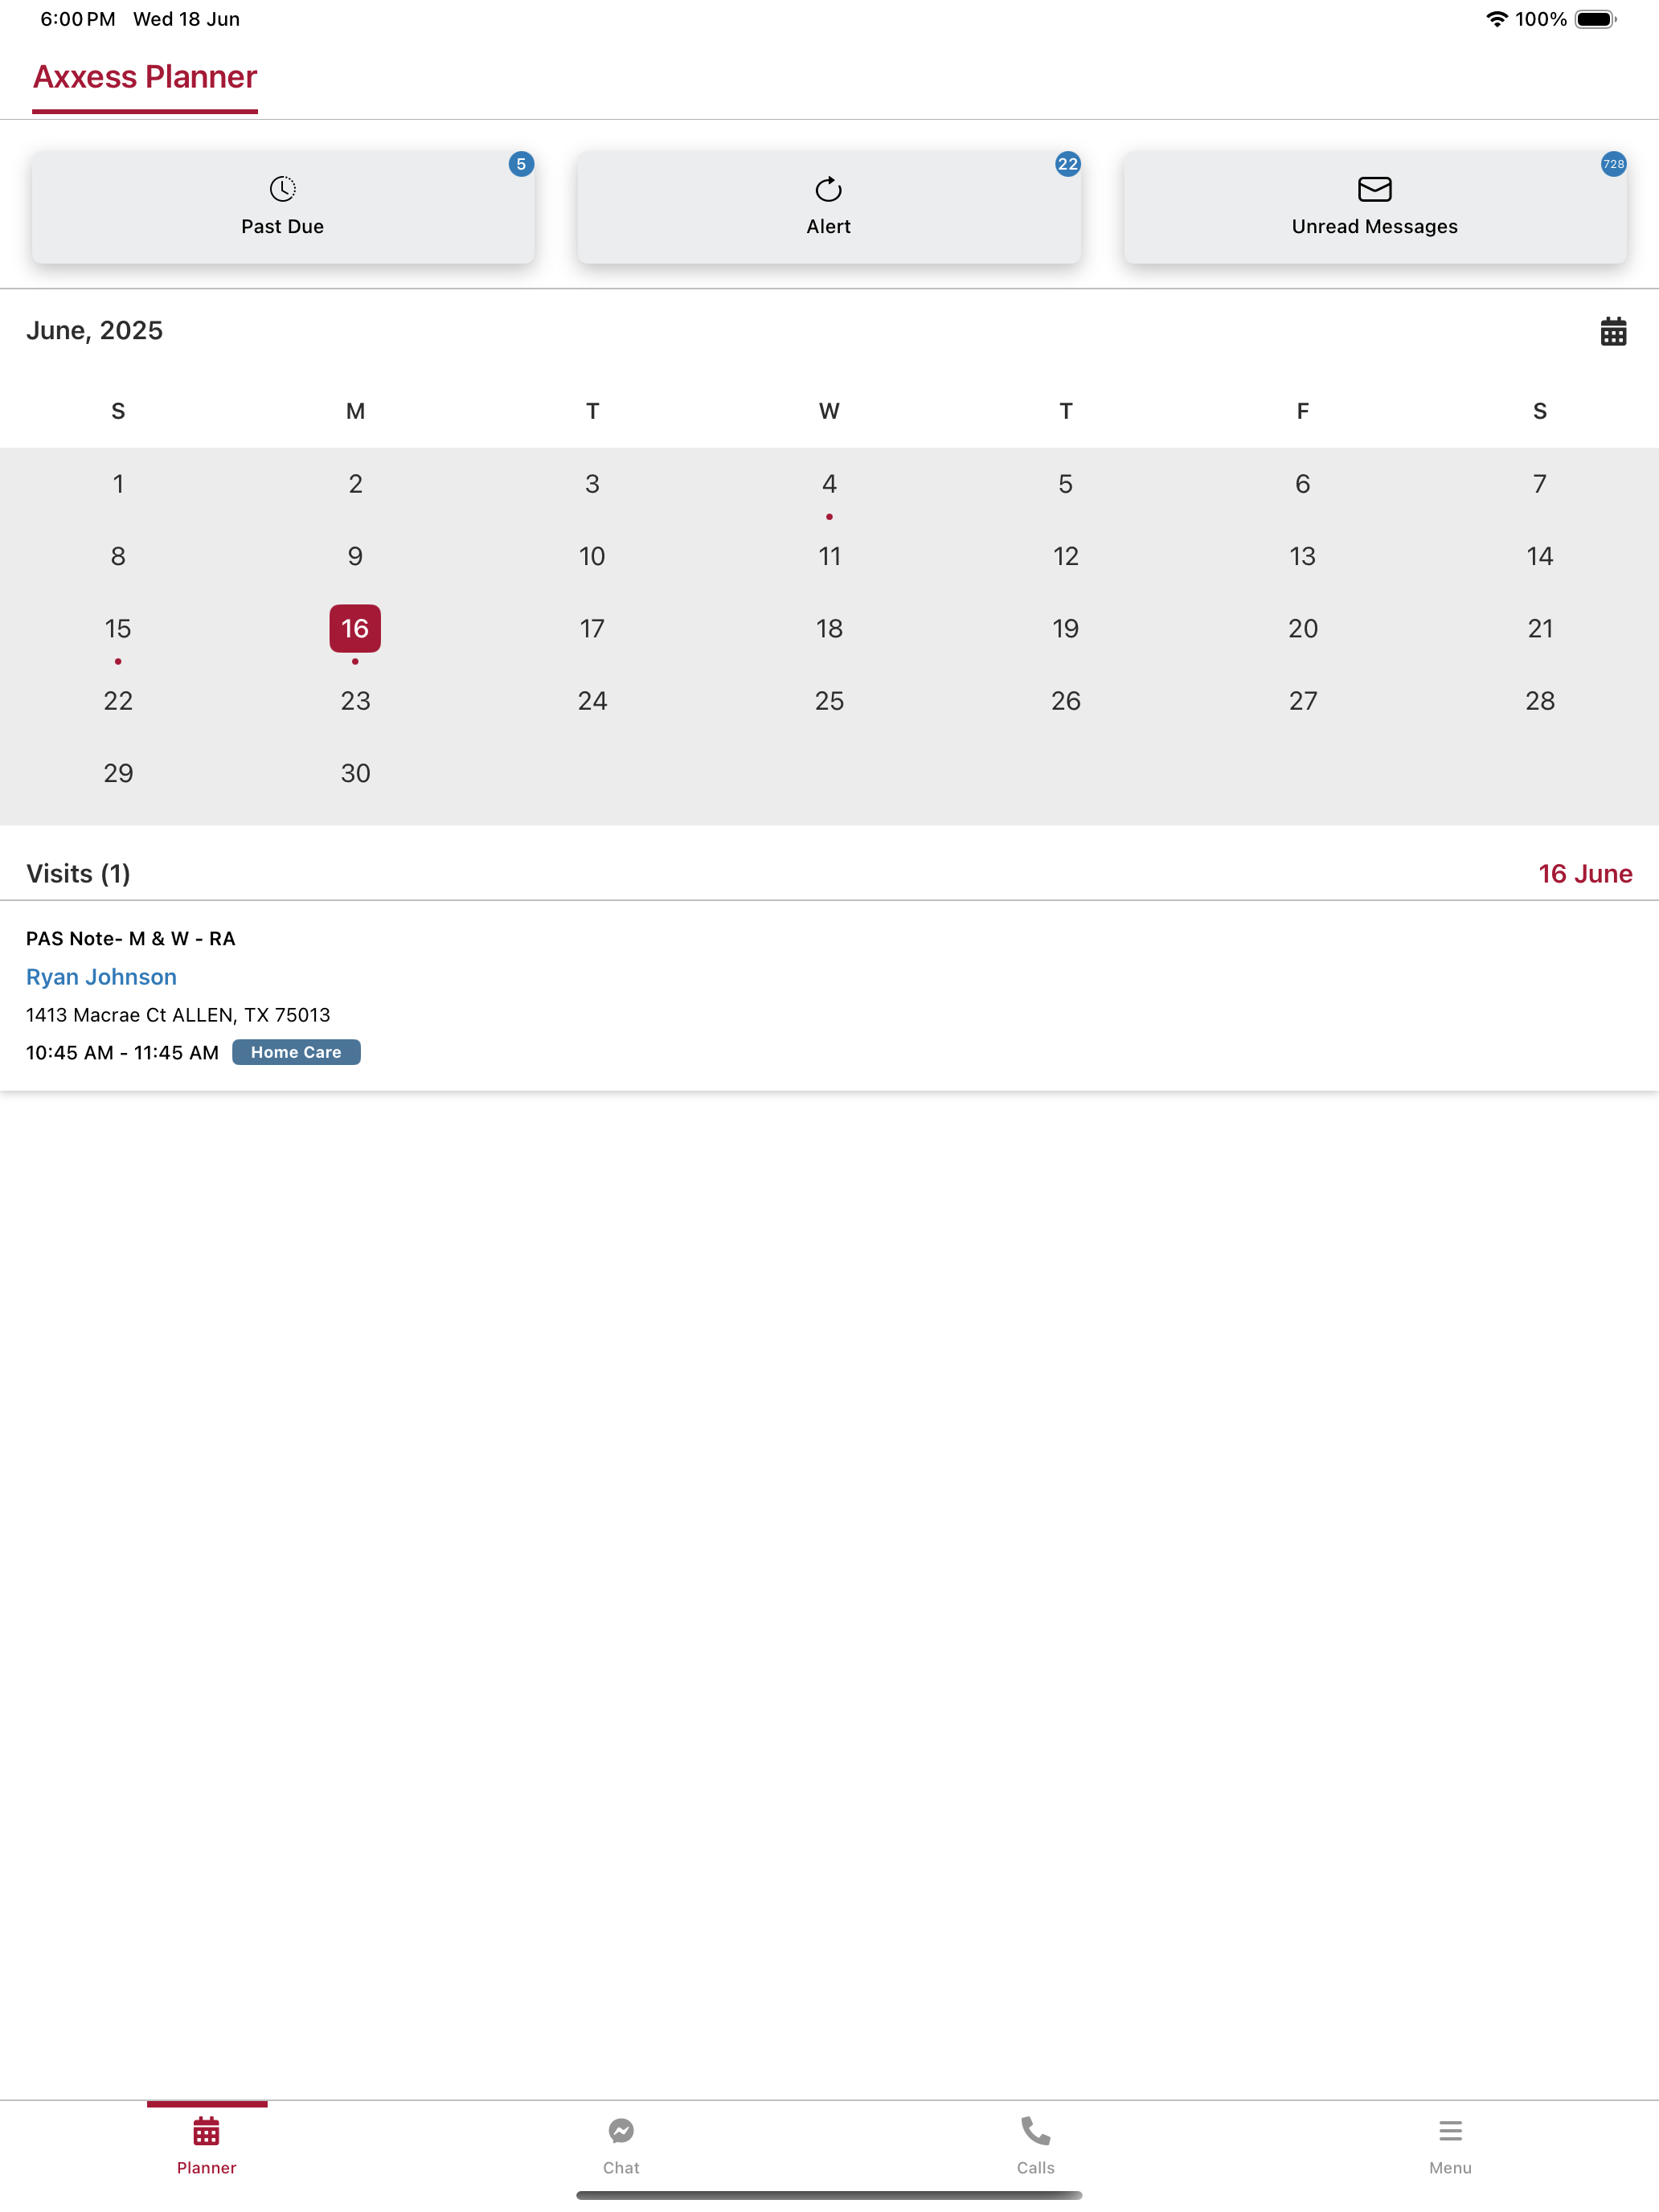Select the Axxess Planner header tab
Image resolution: width=1659 pixels, height=2212 pixels.
pyautogui.click(x=145, y=77)
